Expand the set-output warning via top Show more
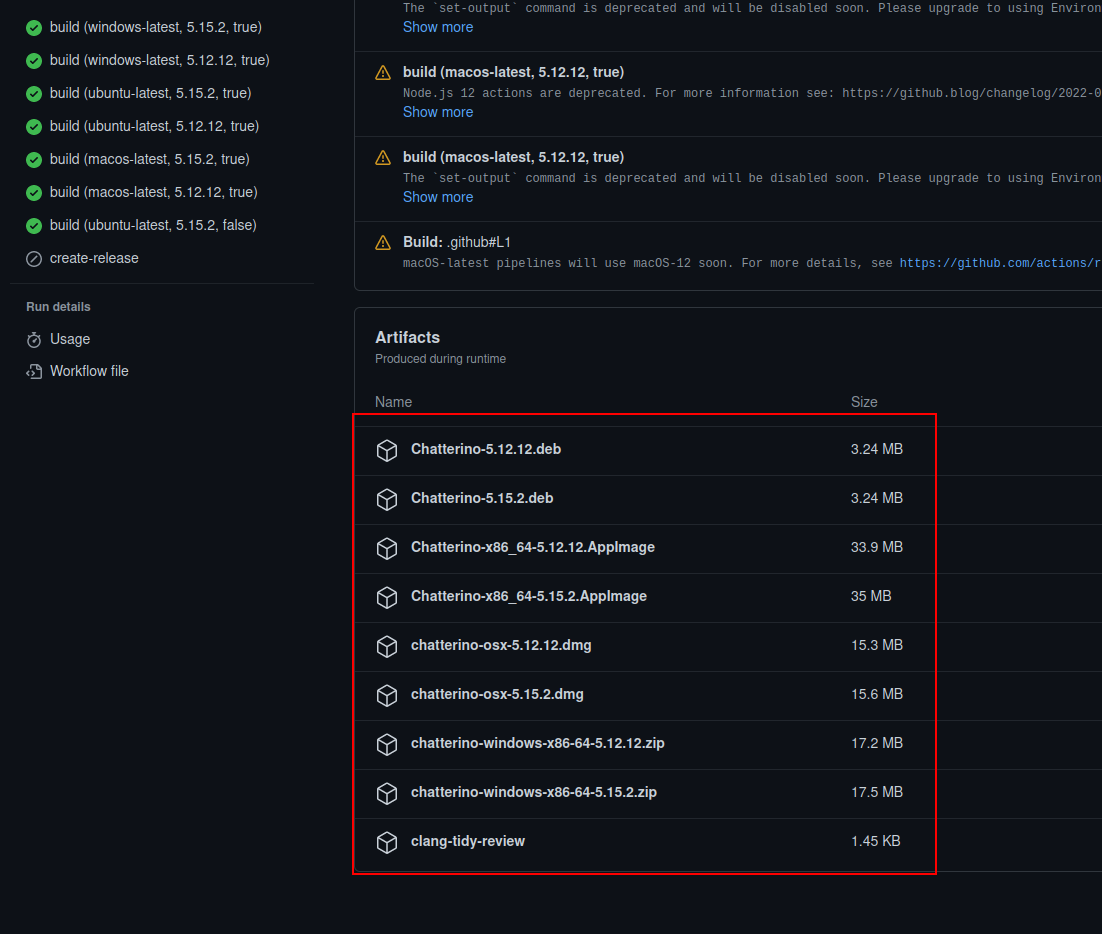Viewport: 1102px width, 934px height. pyautogui.click(x=438, y=27)
